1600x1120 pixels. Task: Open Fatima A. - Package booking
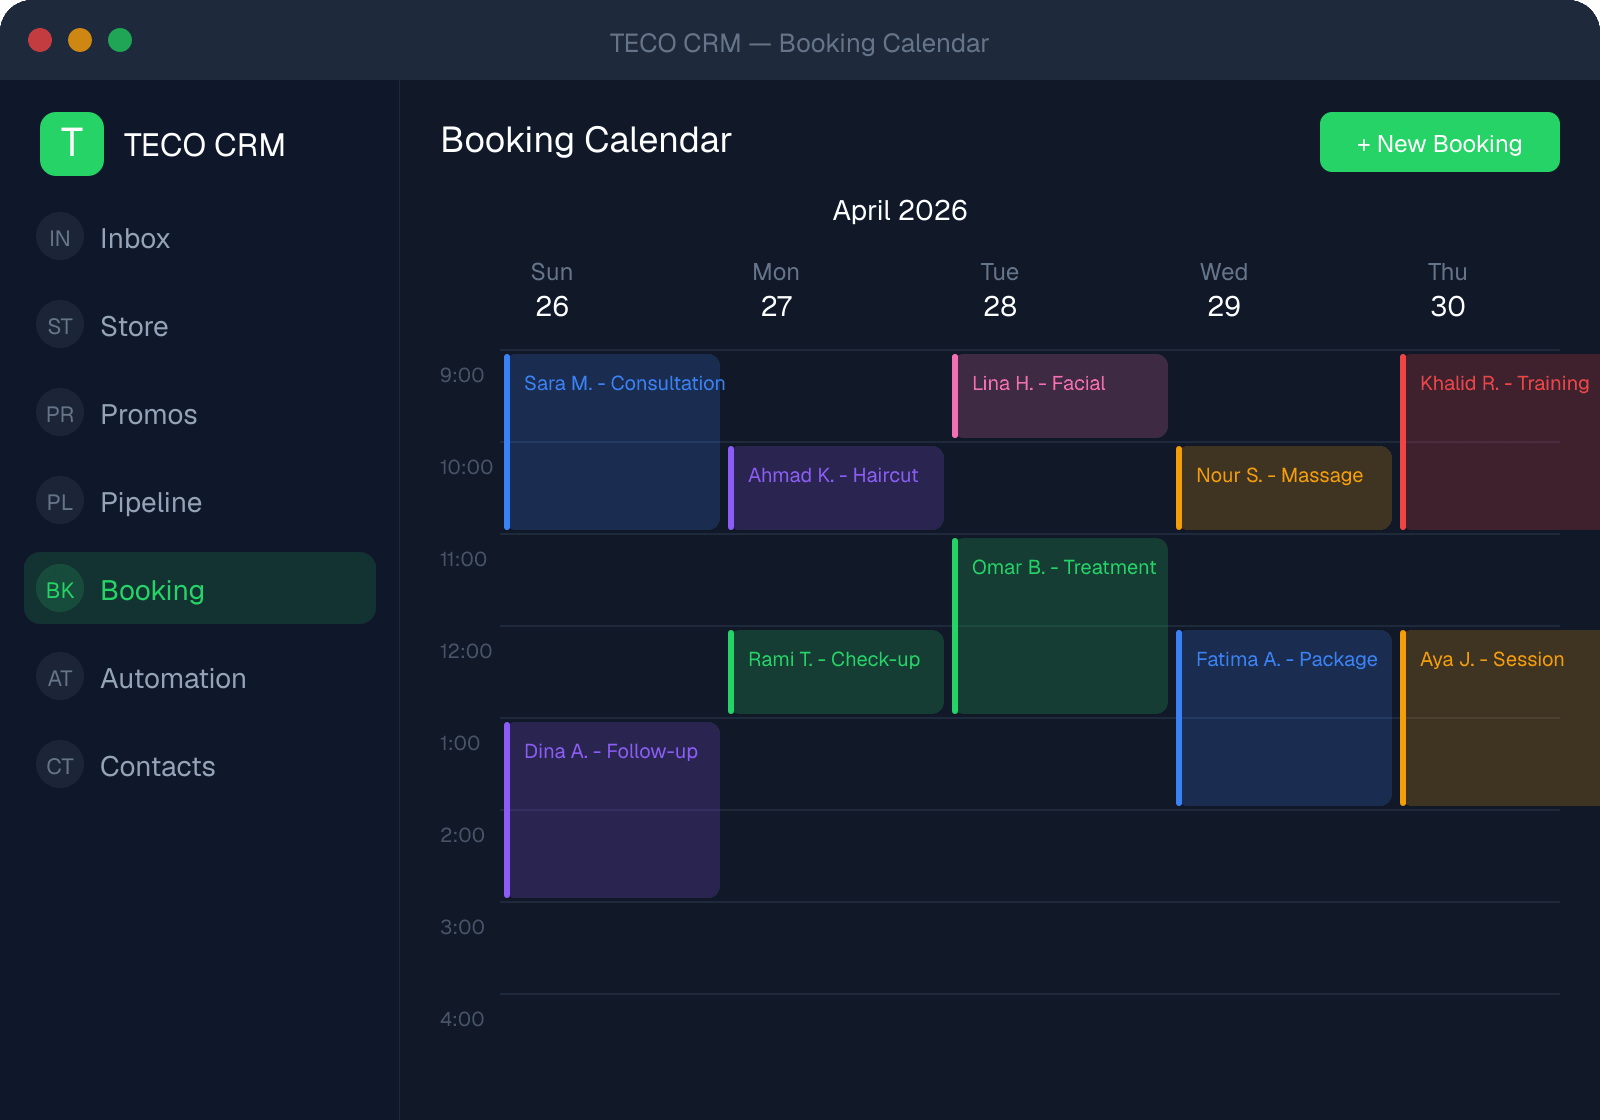tap(1284, 718)
